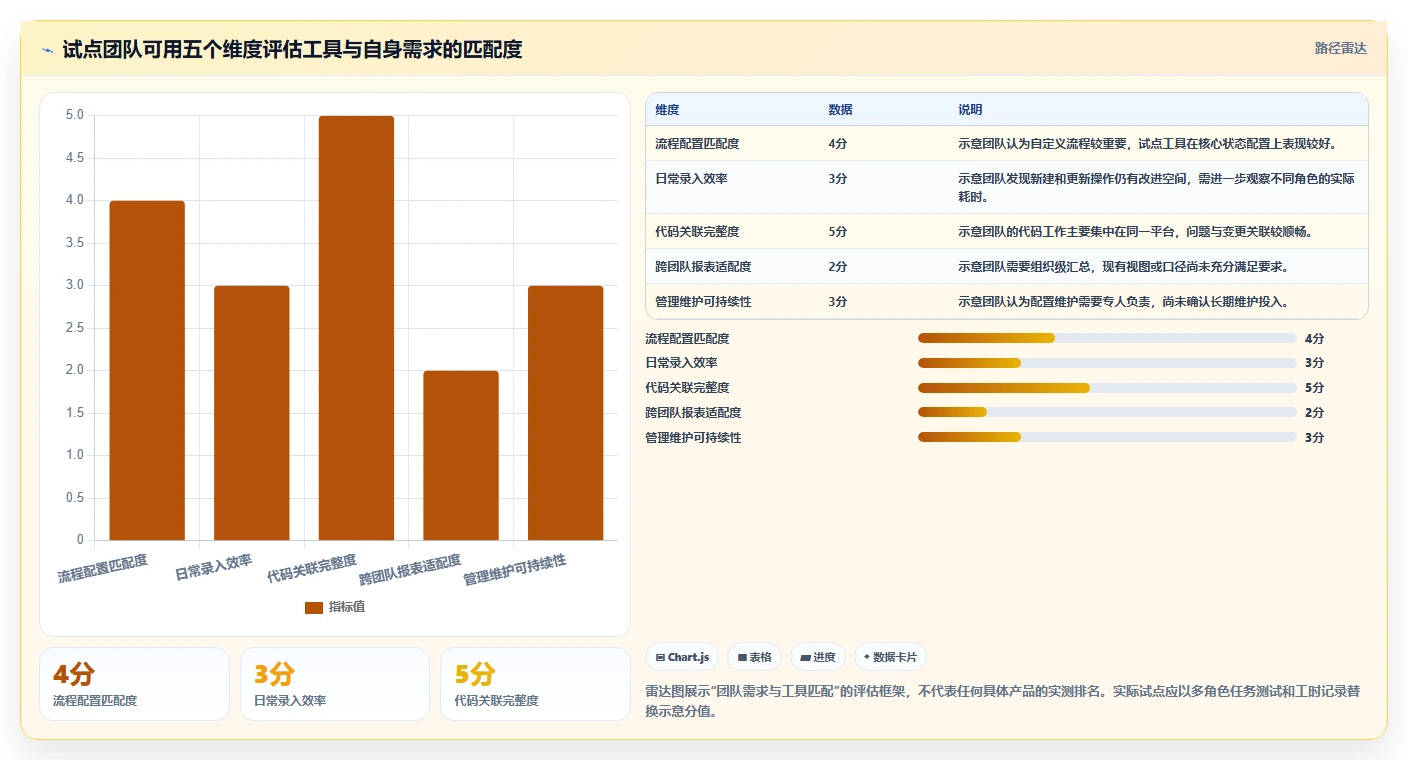
Task: Select the 数据卡片 tag
Action: tap(890, 657)
